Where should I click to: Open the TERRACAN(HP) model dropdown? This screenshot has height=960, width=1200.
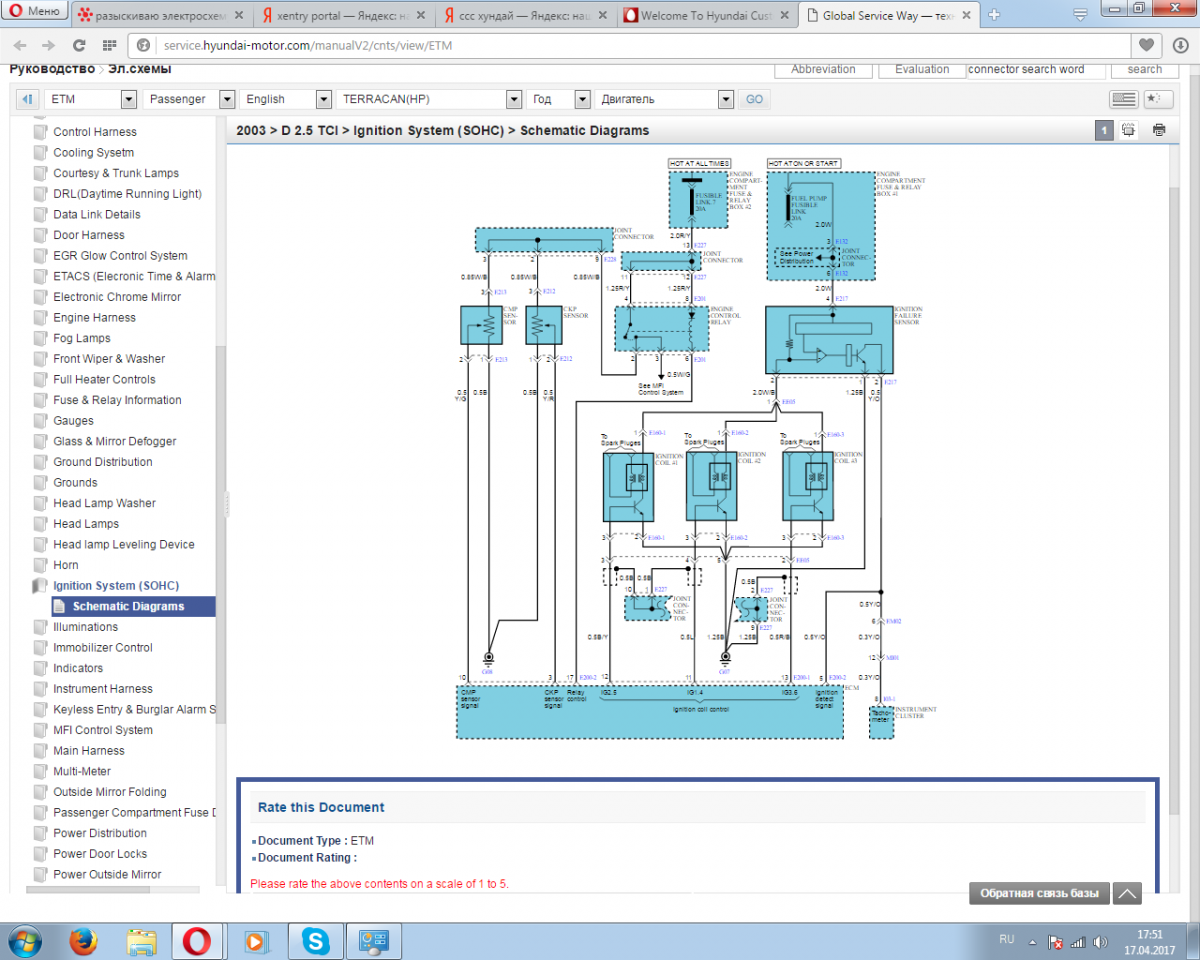(429, 99)
